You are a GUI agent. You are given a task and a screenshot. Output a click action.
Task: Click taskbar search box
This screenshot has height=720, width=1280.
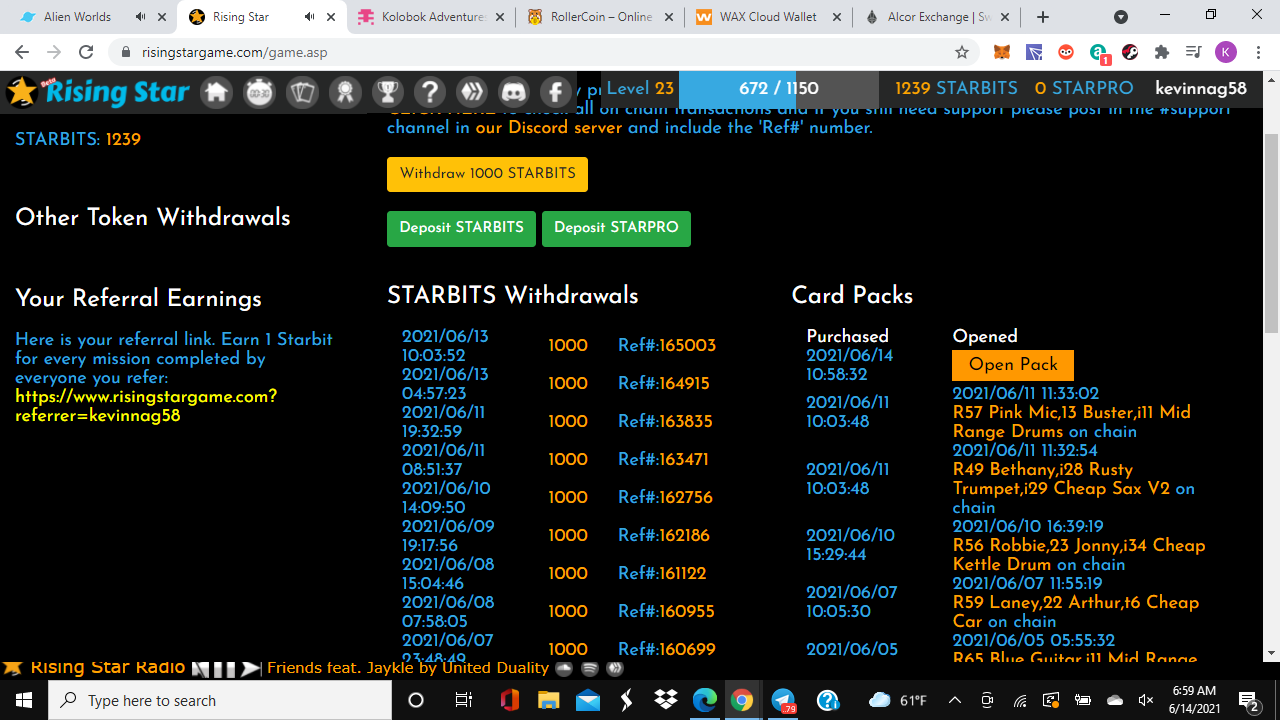click(220, 700)
